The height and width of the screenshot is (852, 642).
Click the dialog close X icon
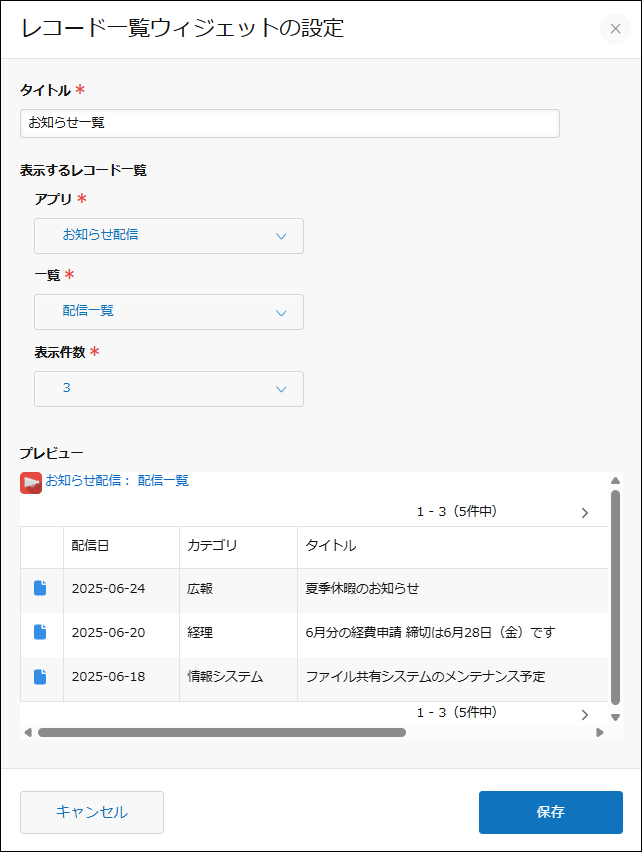(615, 29)
